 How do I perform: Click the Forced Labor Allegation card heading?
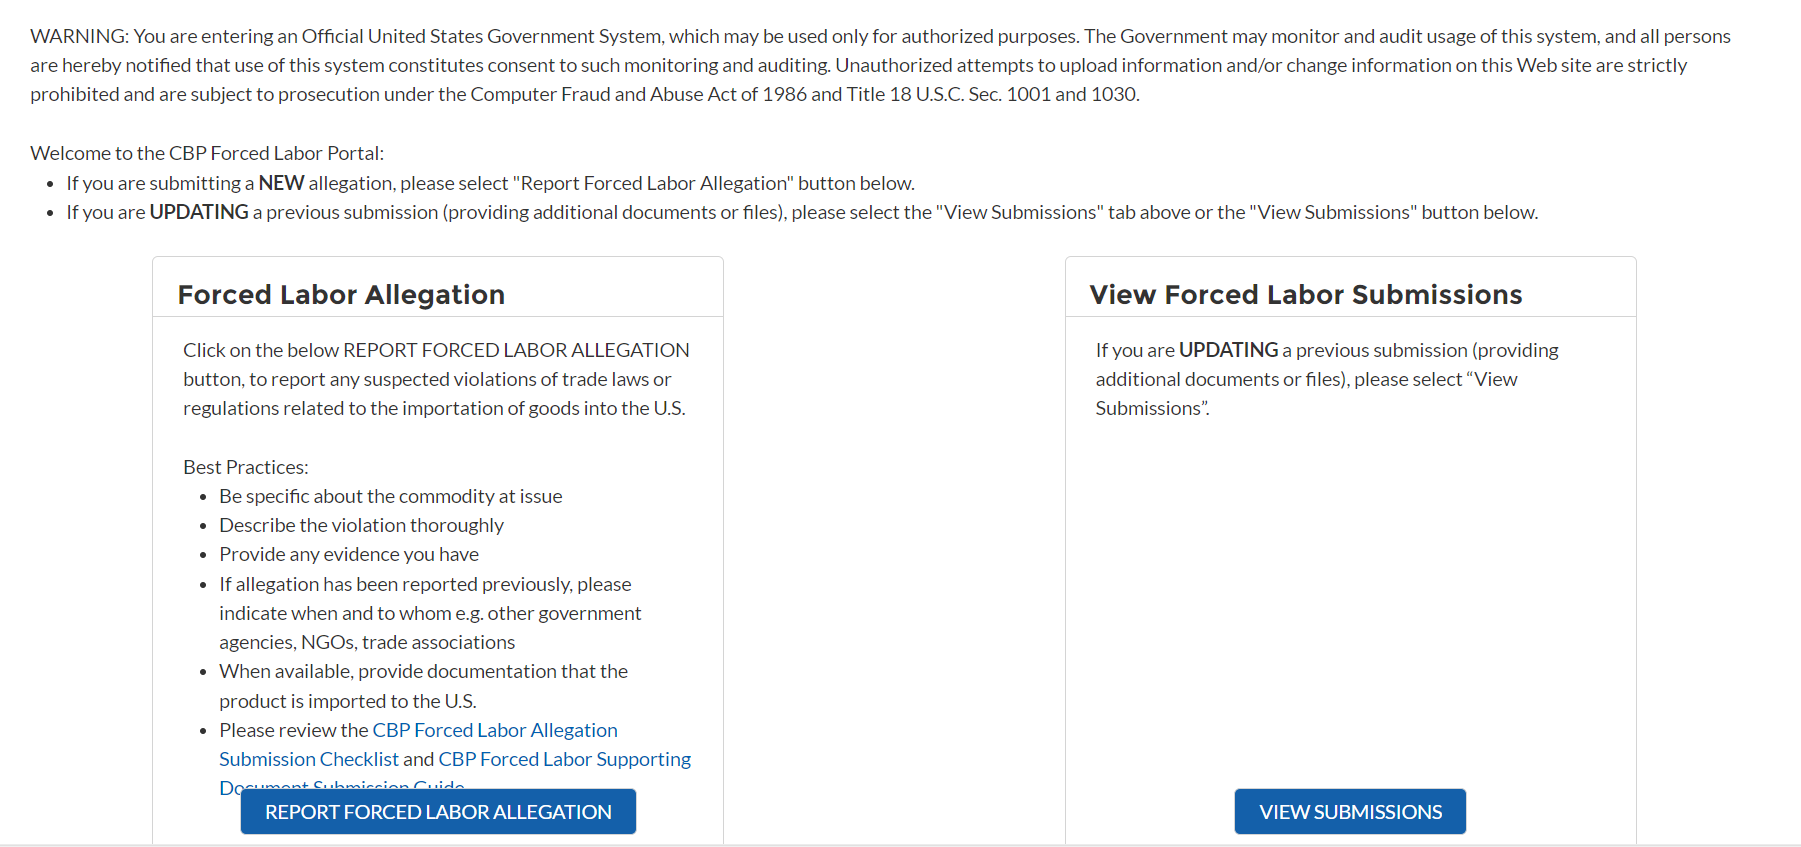tap(341, 295)
